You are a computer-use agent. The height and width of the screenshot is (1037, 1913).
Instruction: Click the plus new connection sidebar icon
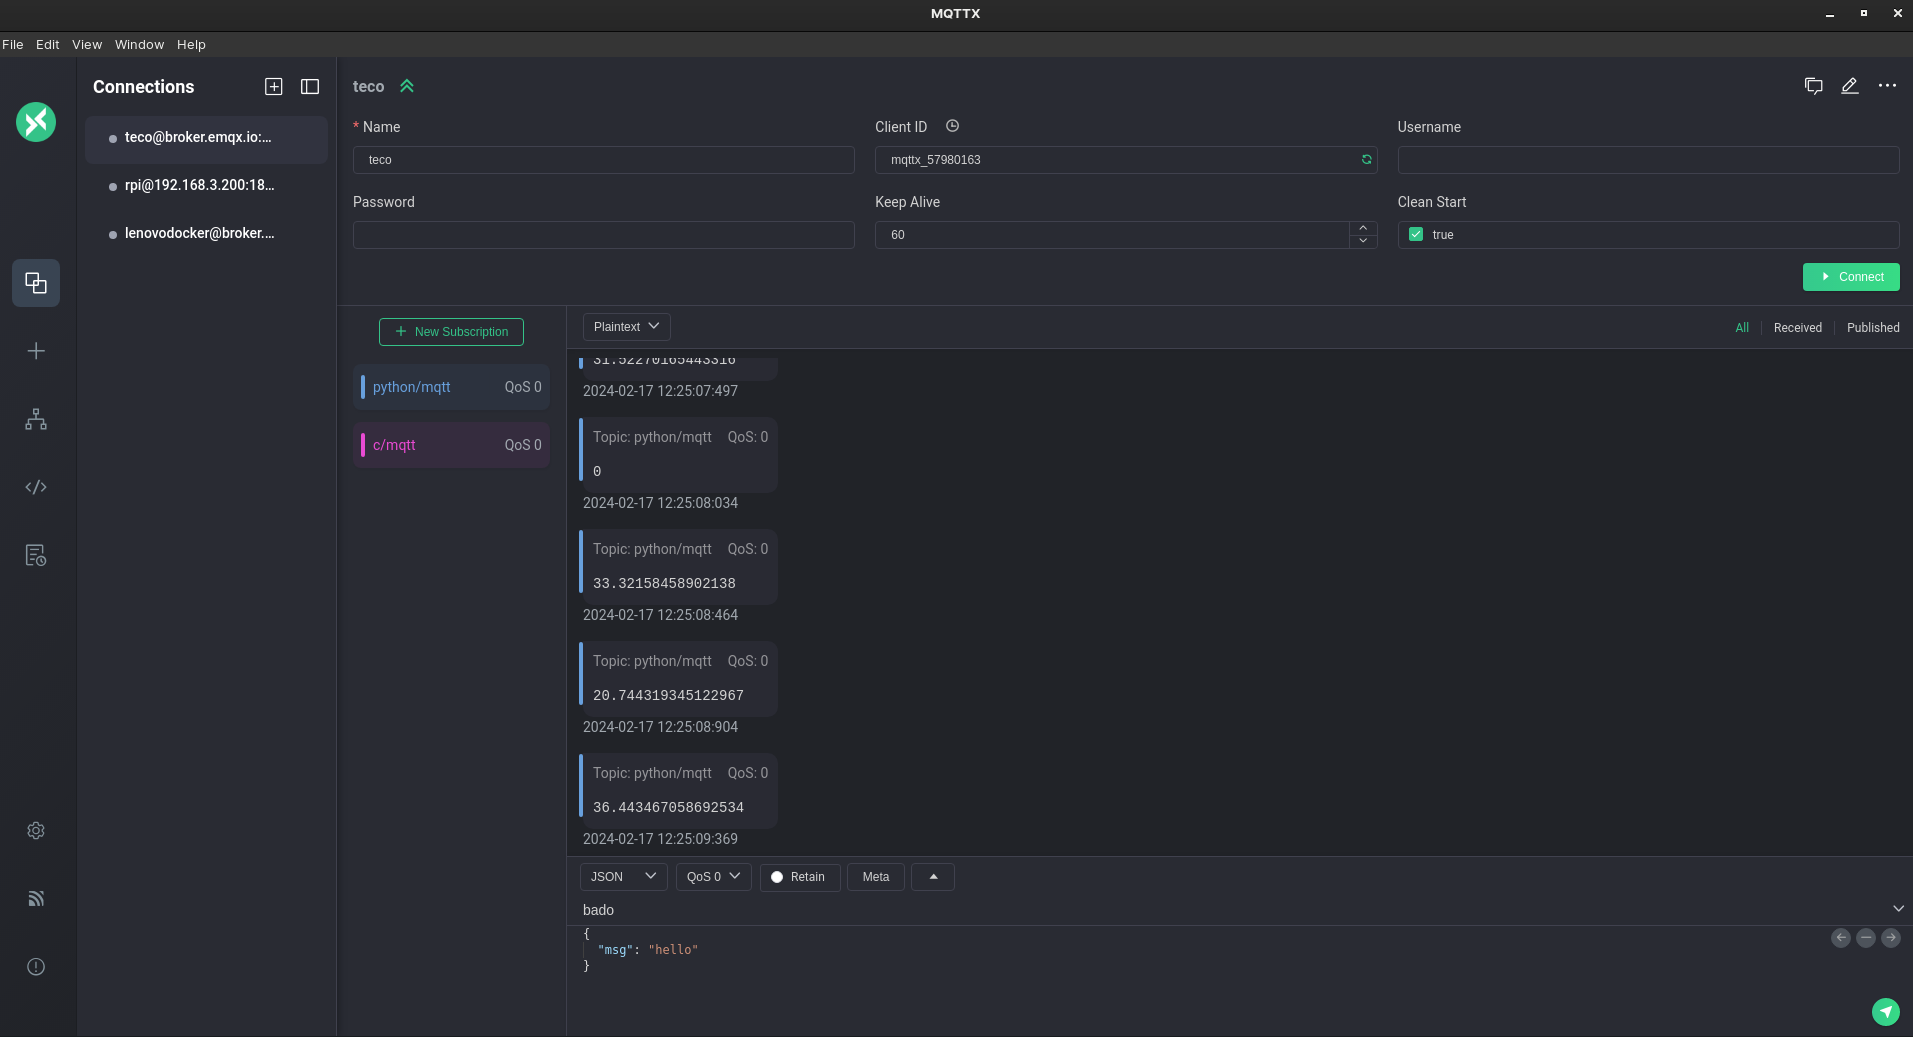(x=36, y=351)
